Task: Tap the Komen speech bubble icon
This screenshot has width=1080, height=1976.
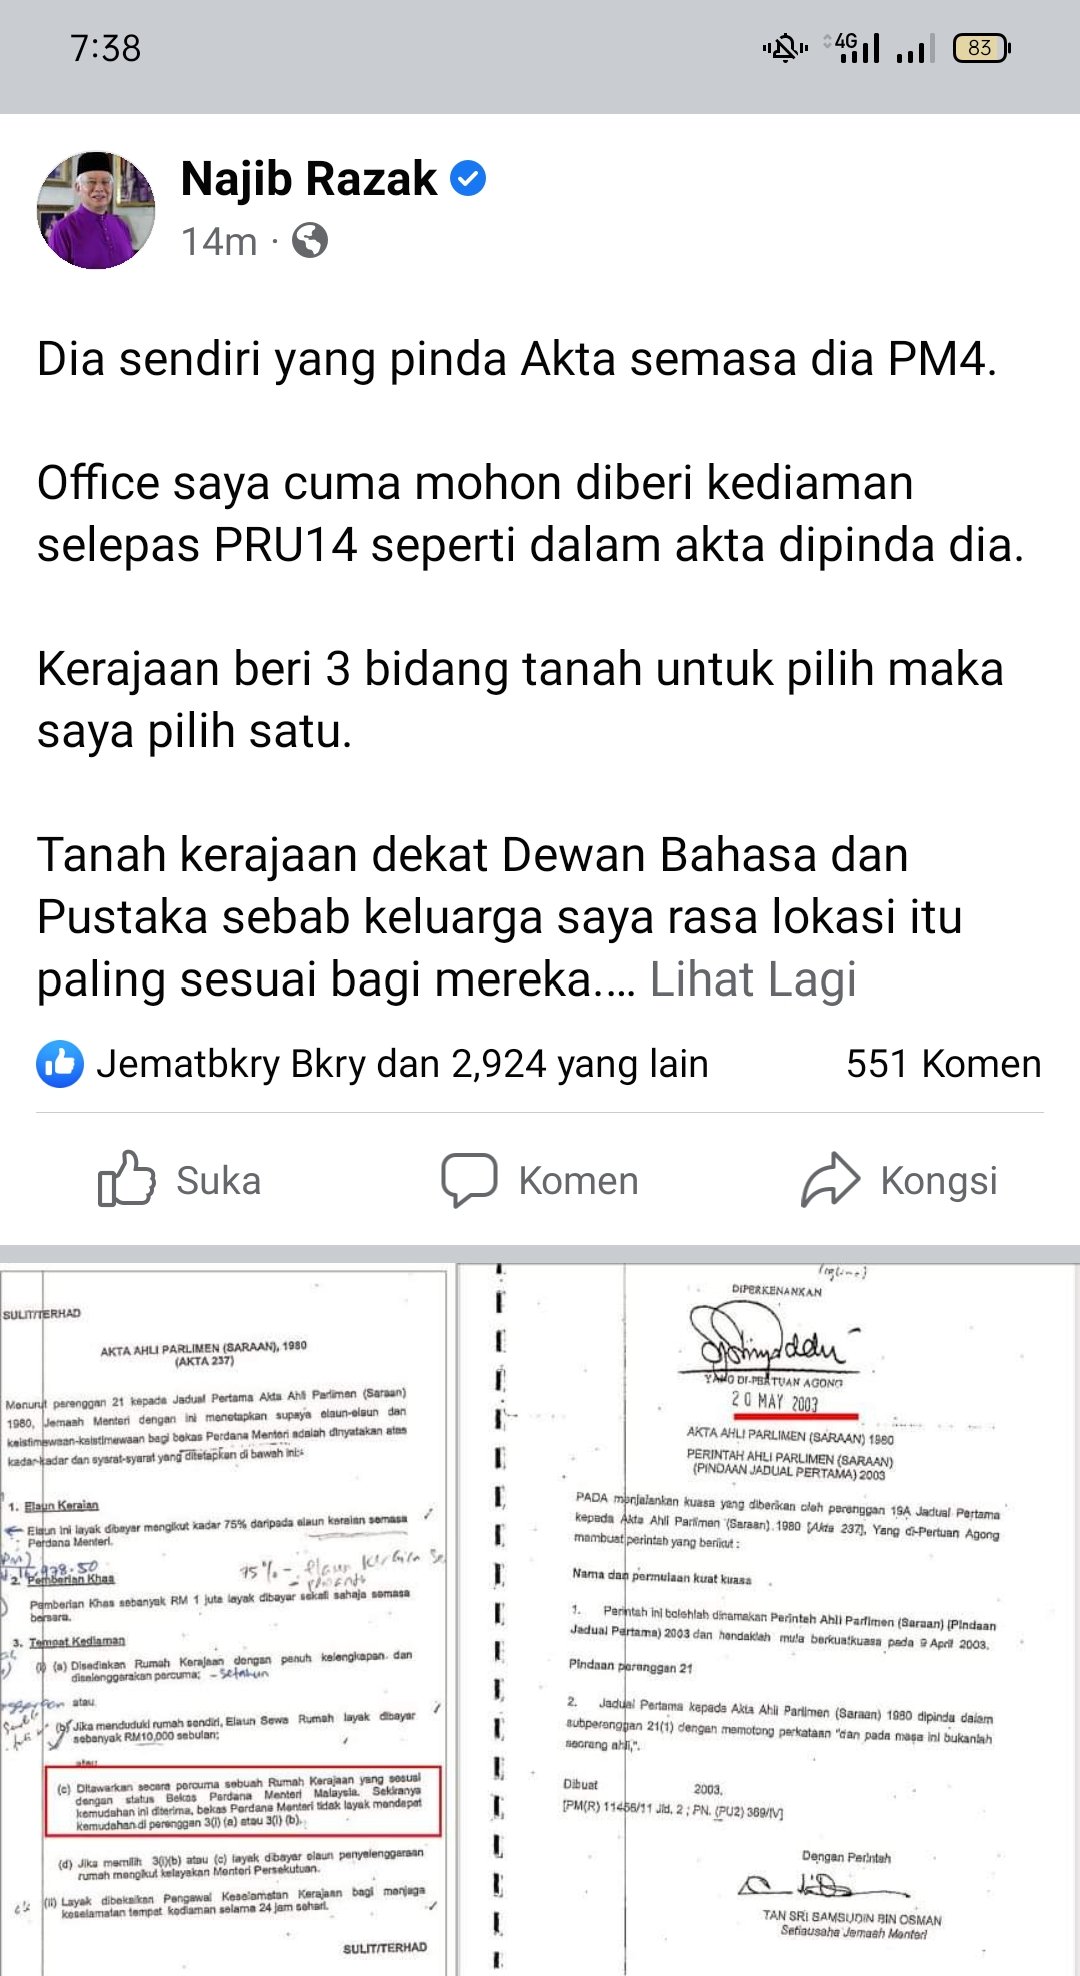Action: coord(469,1180)
